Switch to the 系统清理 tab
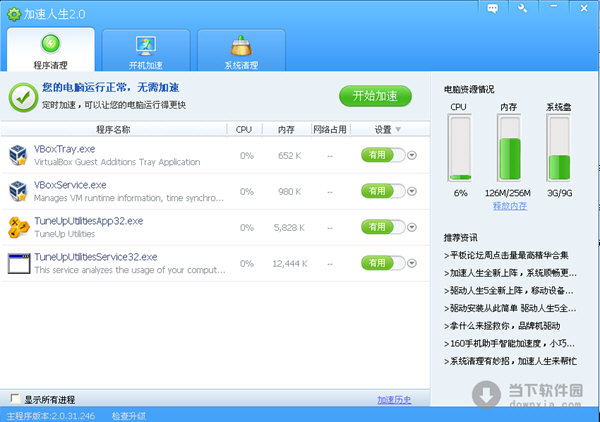Screen dimensions: 600x422 [239, 50]
